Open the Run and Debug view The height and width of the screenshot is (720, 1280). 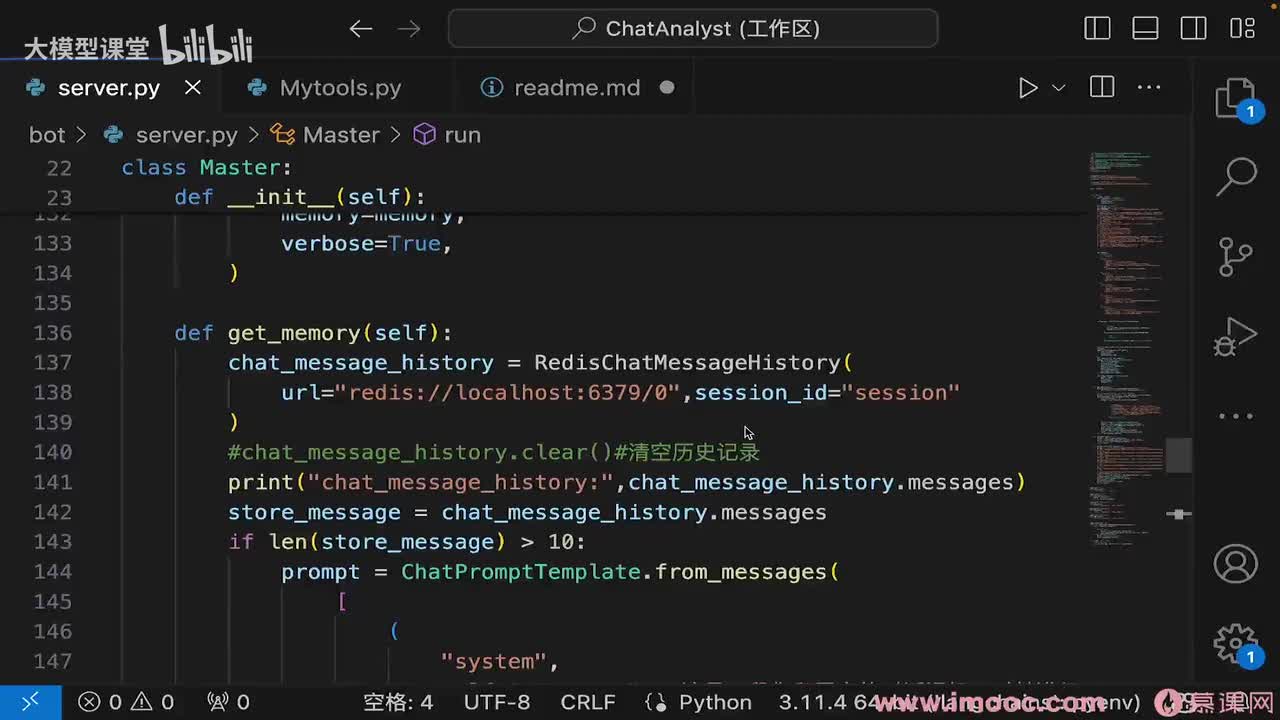(x=1236, y=337)
